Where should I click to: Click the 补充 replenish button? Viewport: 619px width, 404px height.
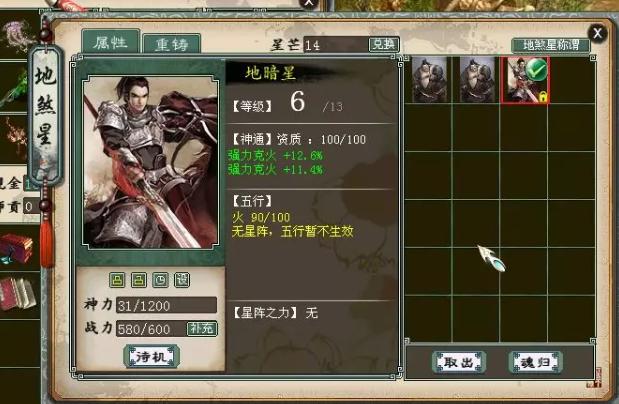pyautogui.click(x=202, y=328)
